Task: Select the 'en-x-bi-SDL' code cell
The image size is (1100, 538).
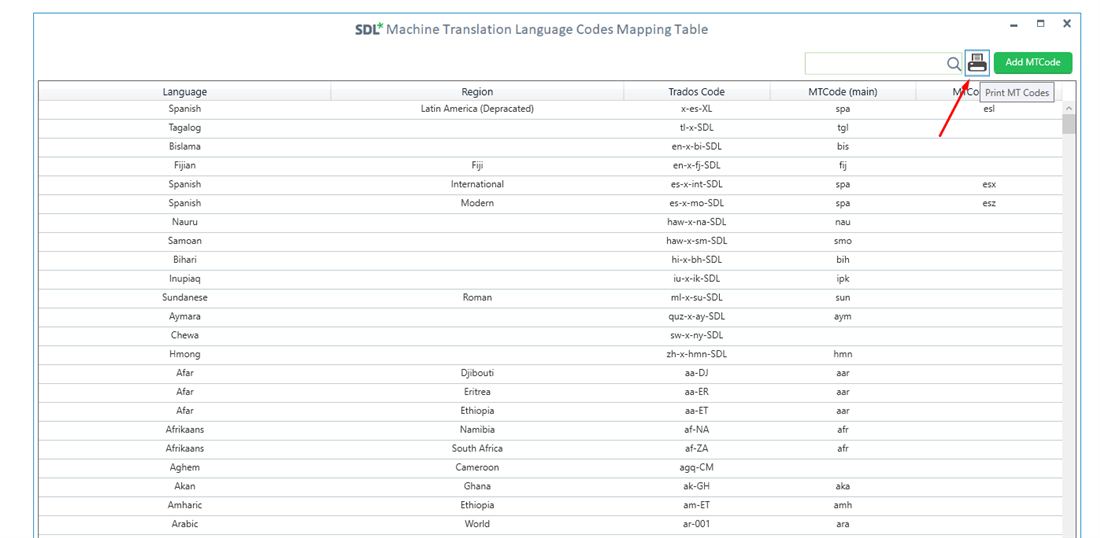Action: click(x=697, y=147)
